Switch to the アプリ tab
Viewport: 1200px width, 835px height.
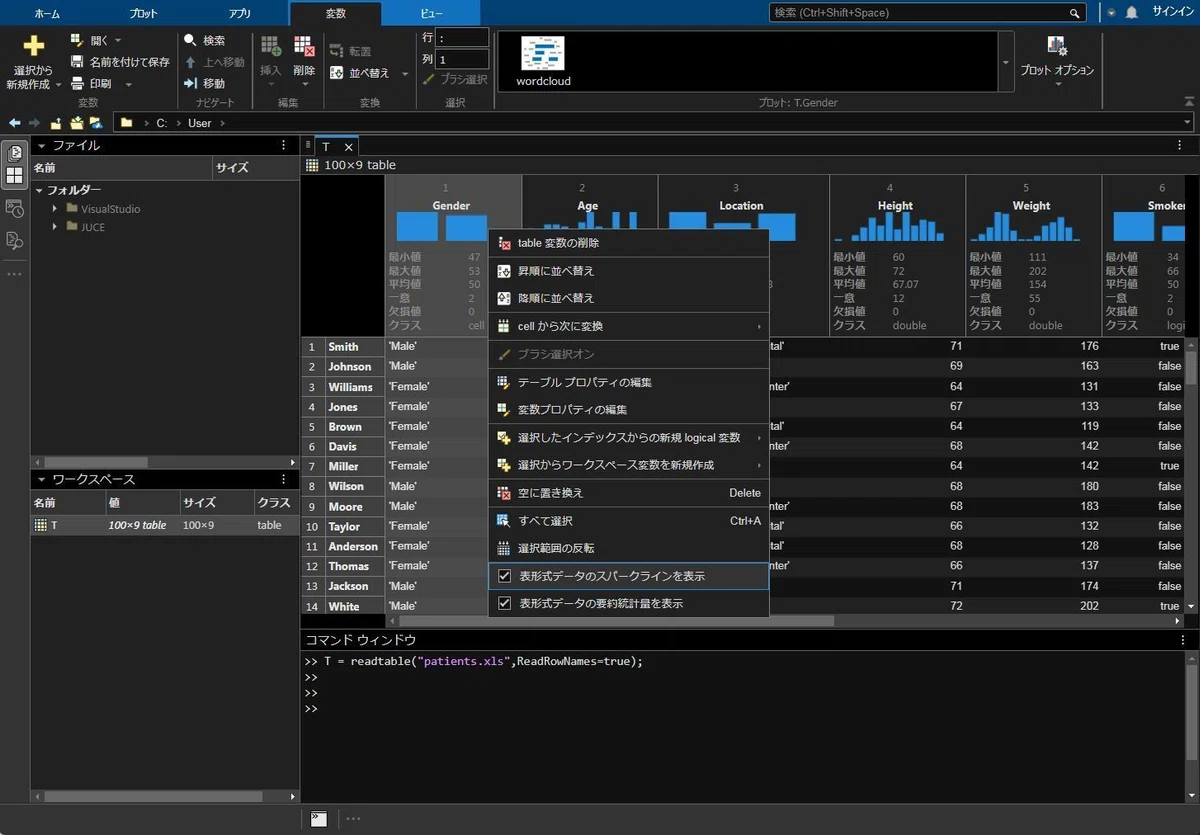[x=239, y=13]
